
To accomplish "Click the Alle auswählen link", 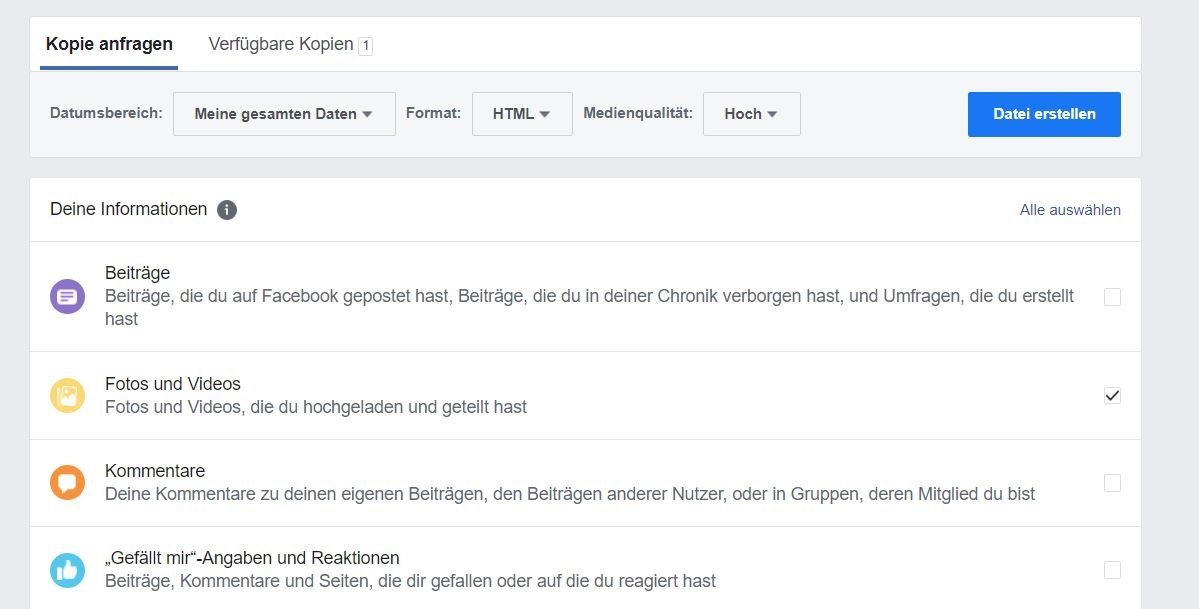I will point(1070,210).
